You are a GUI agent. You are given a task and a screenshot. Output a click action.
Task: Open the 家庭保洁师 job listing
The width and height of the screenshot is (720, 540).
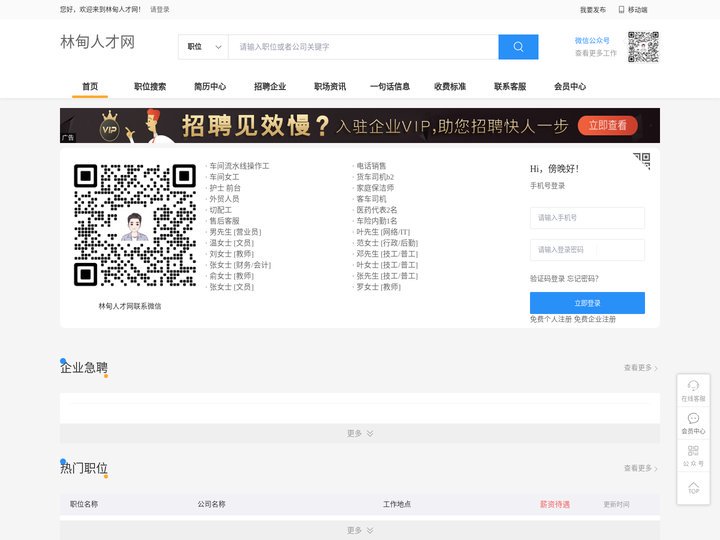[x=375, y=188]
